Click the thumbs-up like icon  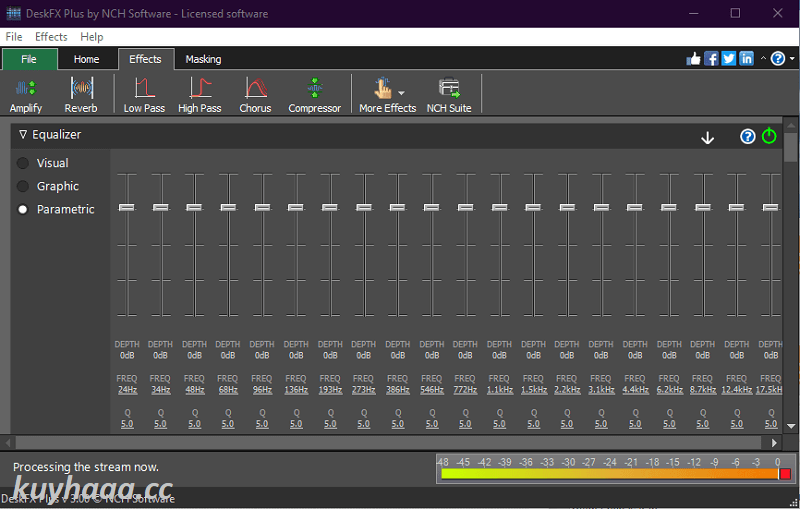[x=693, y=59]
